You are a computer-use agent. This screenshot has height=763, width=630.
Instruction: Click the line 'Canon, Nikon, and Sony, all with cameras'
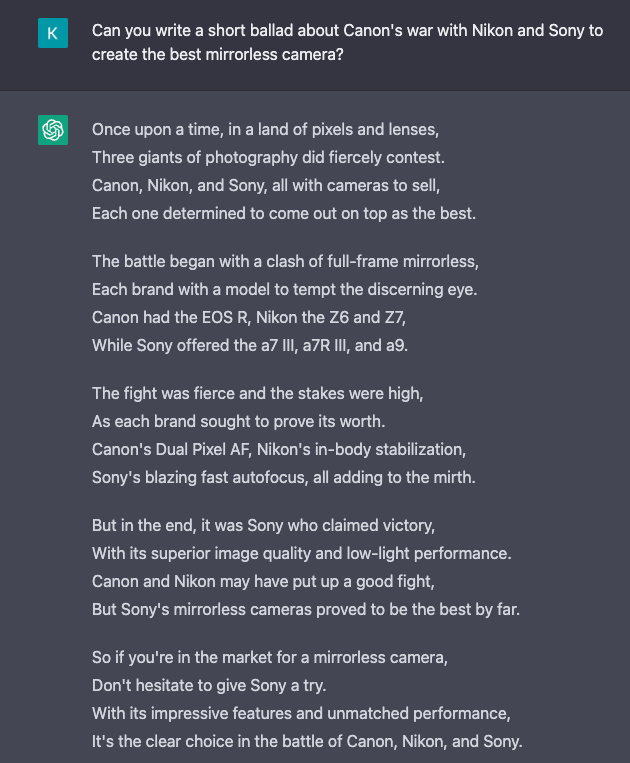pos(266,185)
